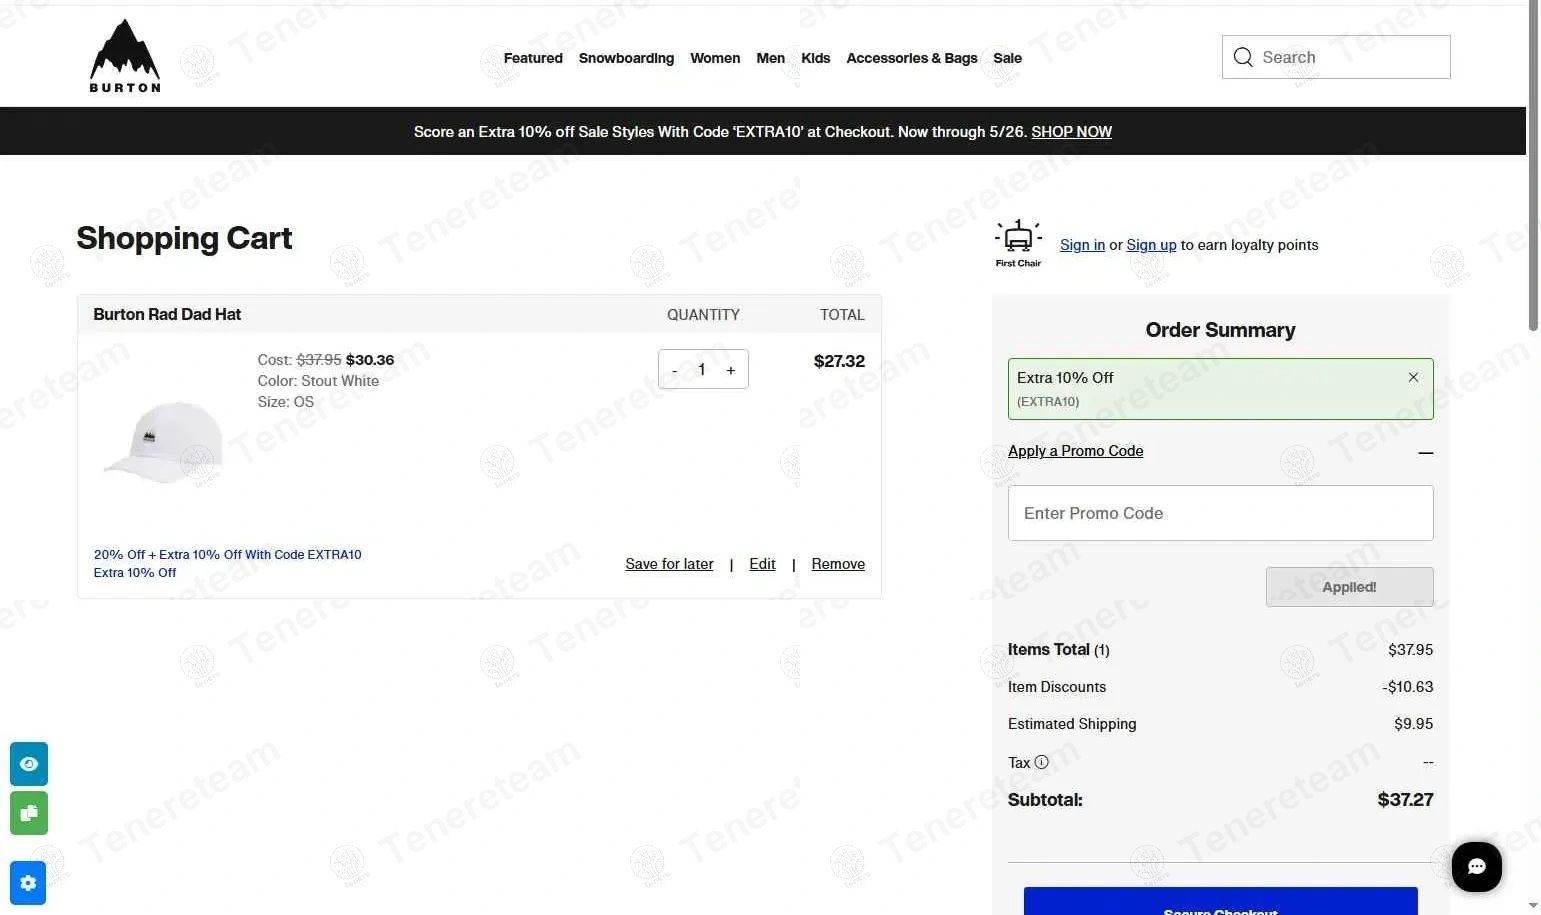The width and height of the screenshot is (1541, 915).
Task: Click the First Chair loyalty icon
Action: point(1018,243)
